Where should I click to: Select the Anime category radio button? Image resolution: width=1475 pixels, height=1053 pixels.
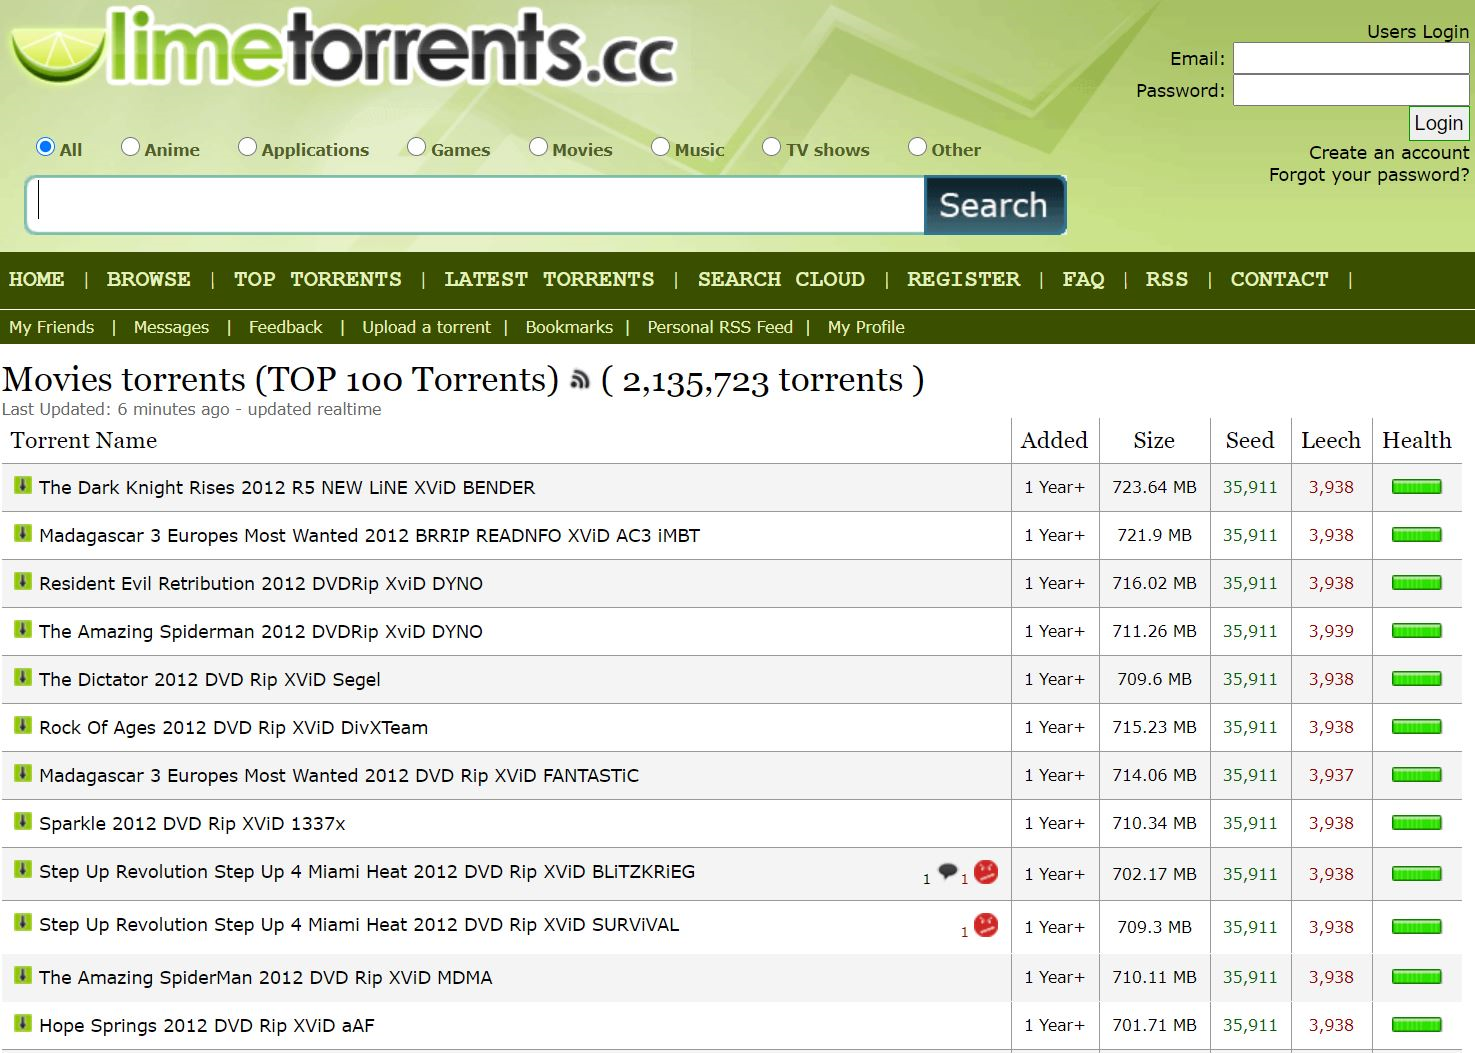(x=130, y=147)
